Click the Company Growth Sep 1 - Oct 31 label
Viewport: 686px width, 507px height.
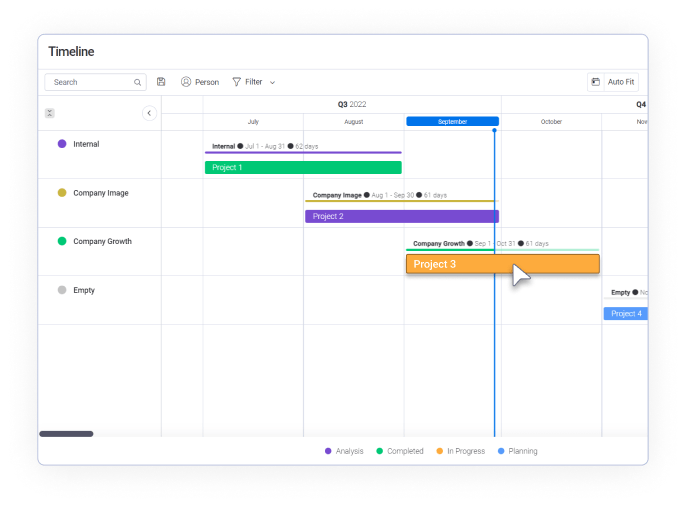pyautogui.click(x=481, y=244)
